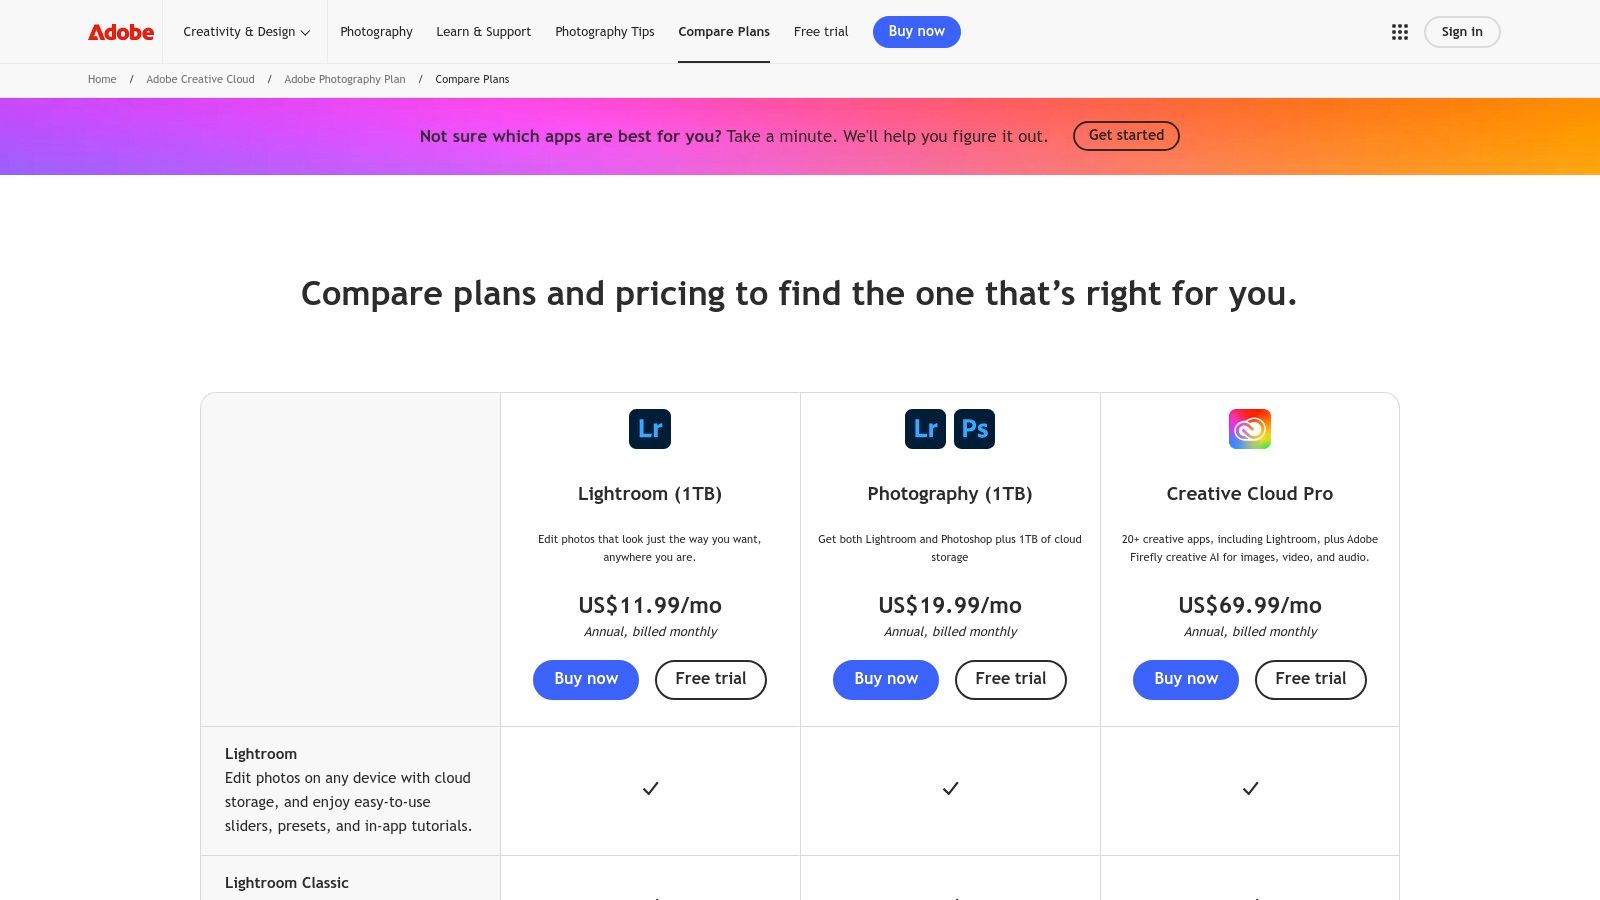Open the Photography nav item

click(376, 32)
